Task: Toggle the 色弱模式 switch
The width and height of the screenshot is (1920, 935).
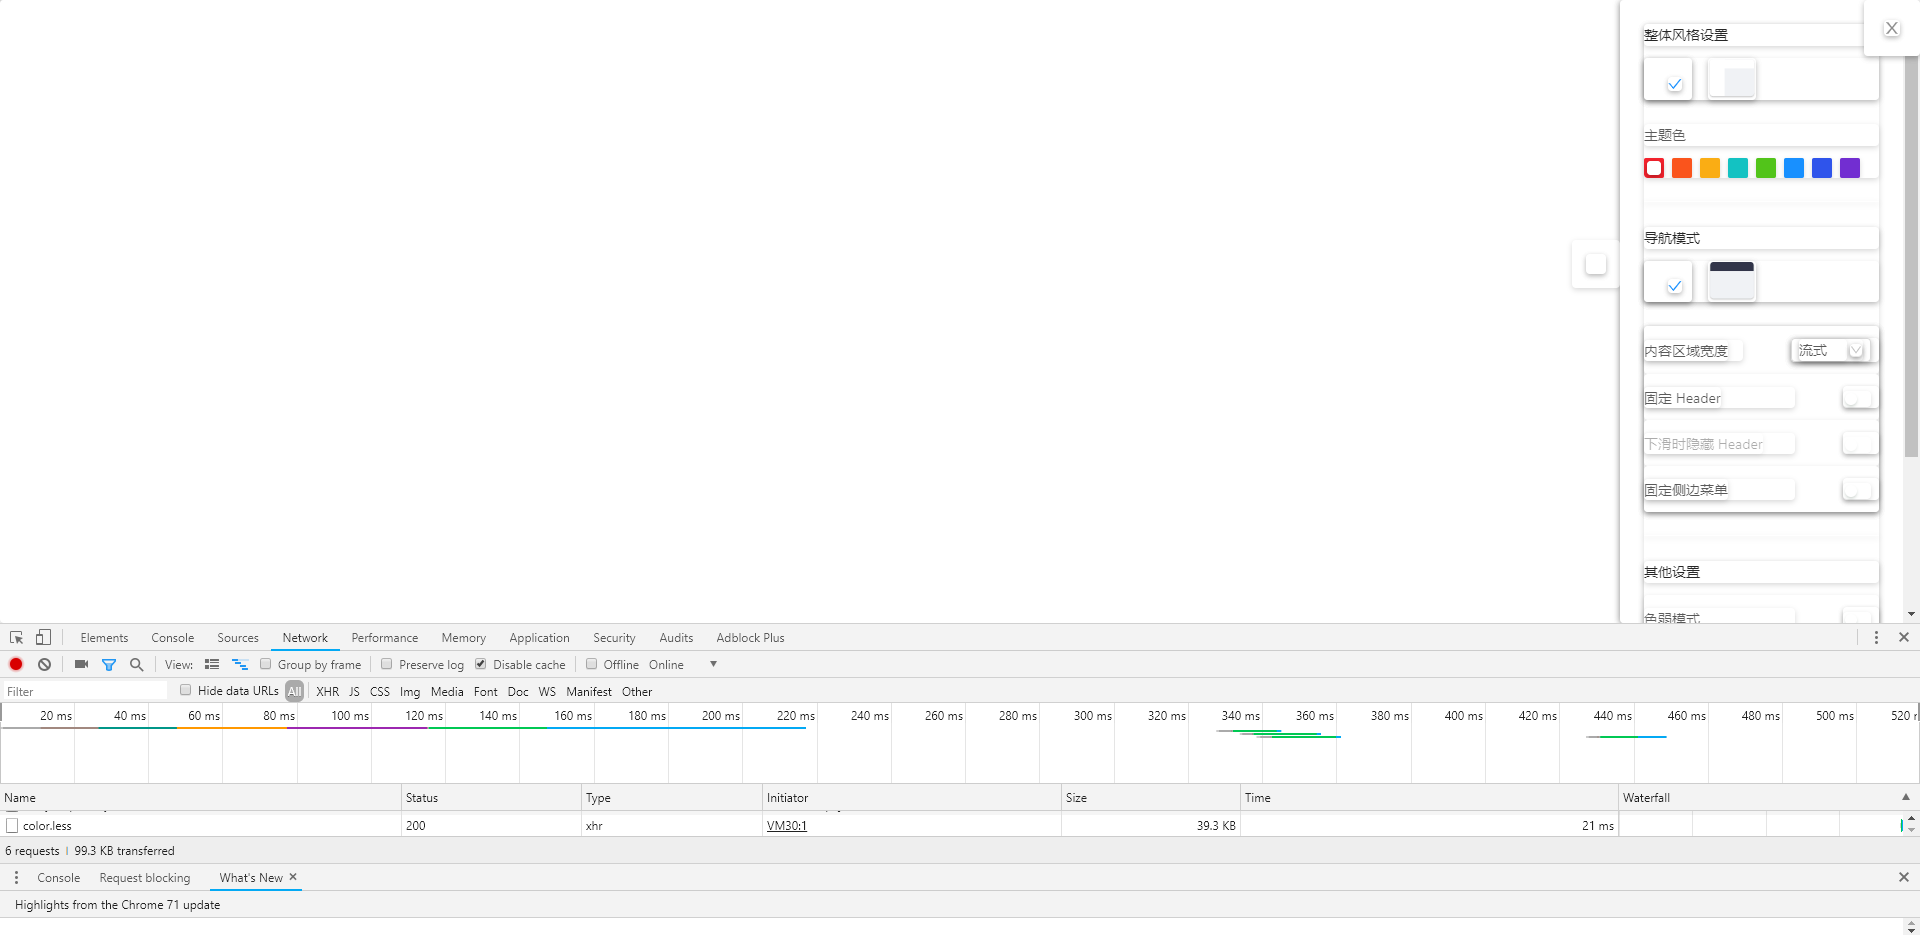Action: coord(1860,615)
